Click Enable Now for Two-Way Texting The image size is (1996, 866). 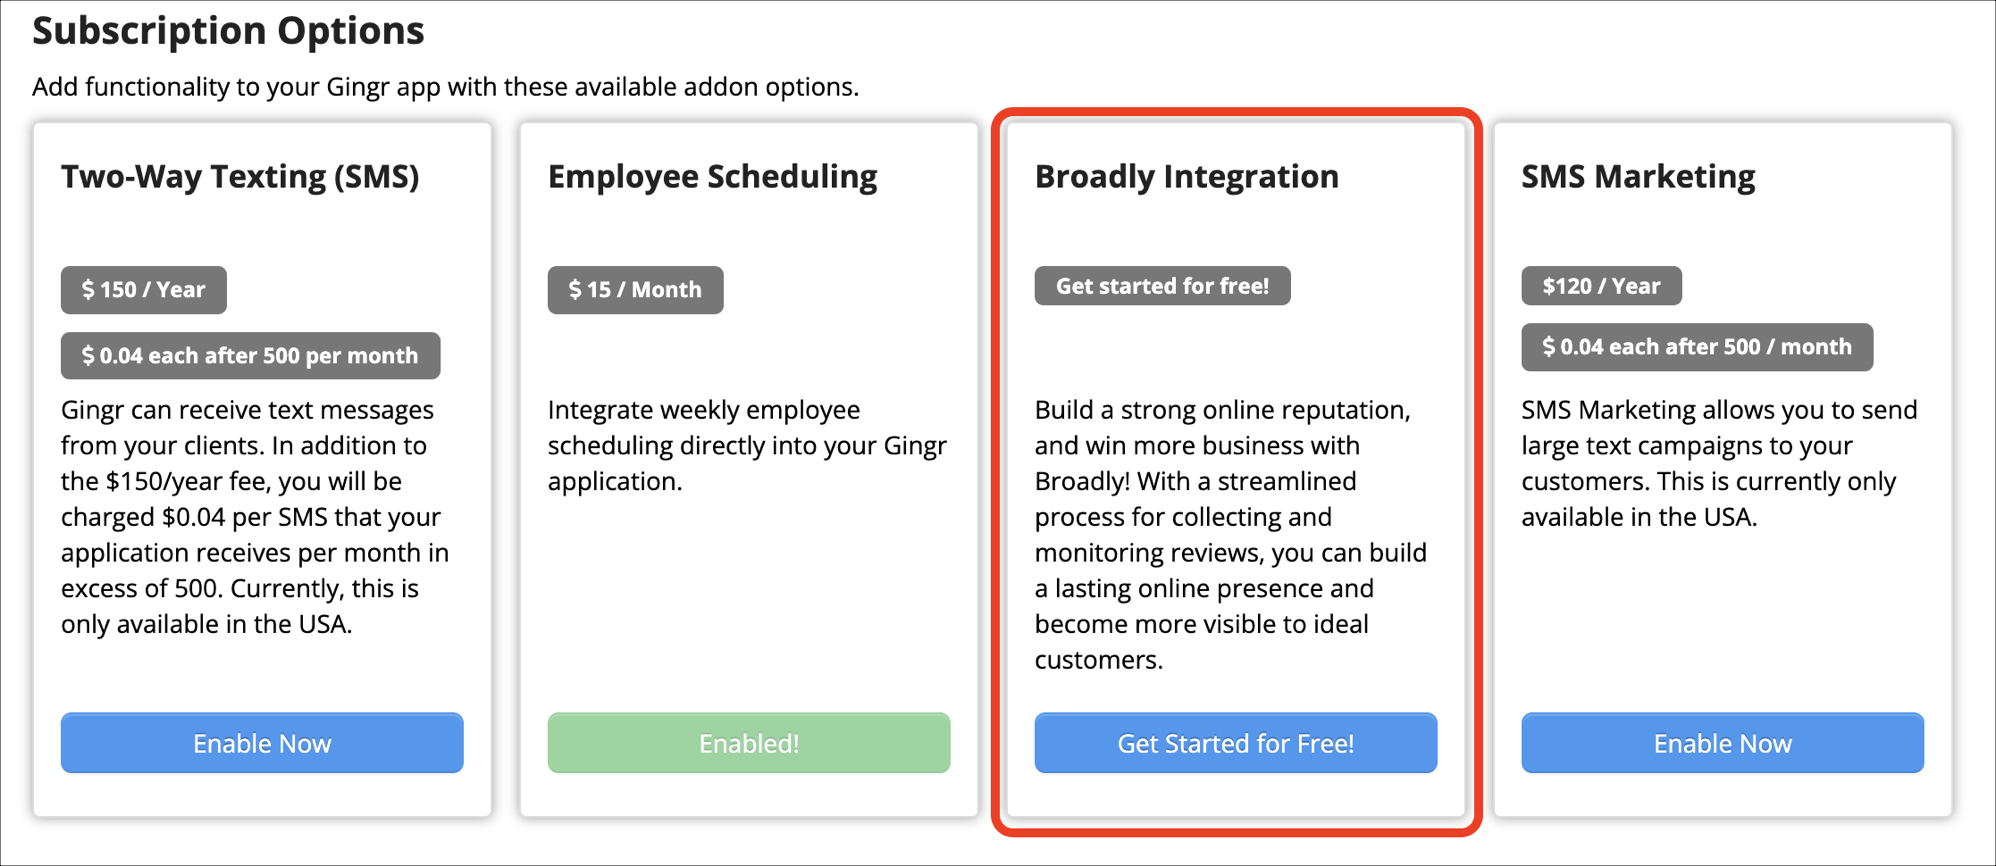pyautogui.click(x=261, y=743)
